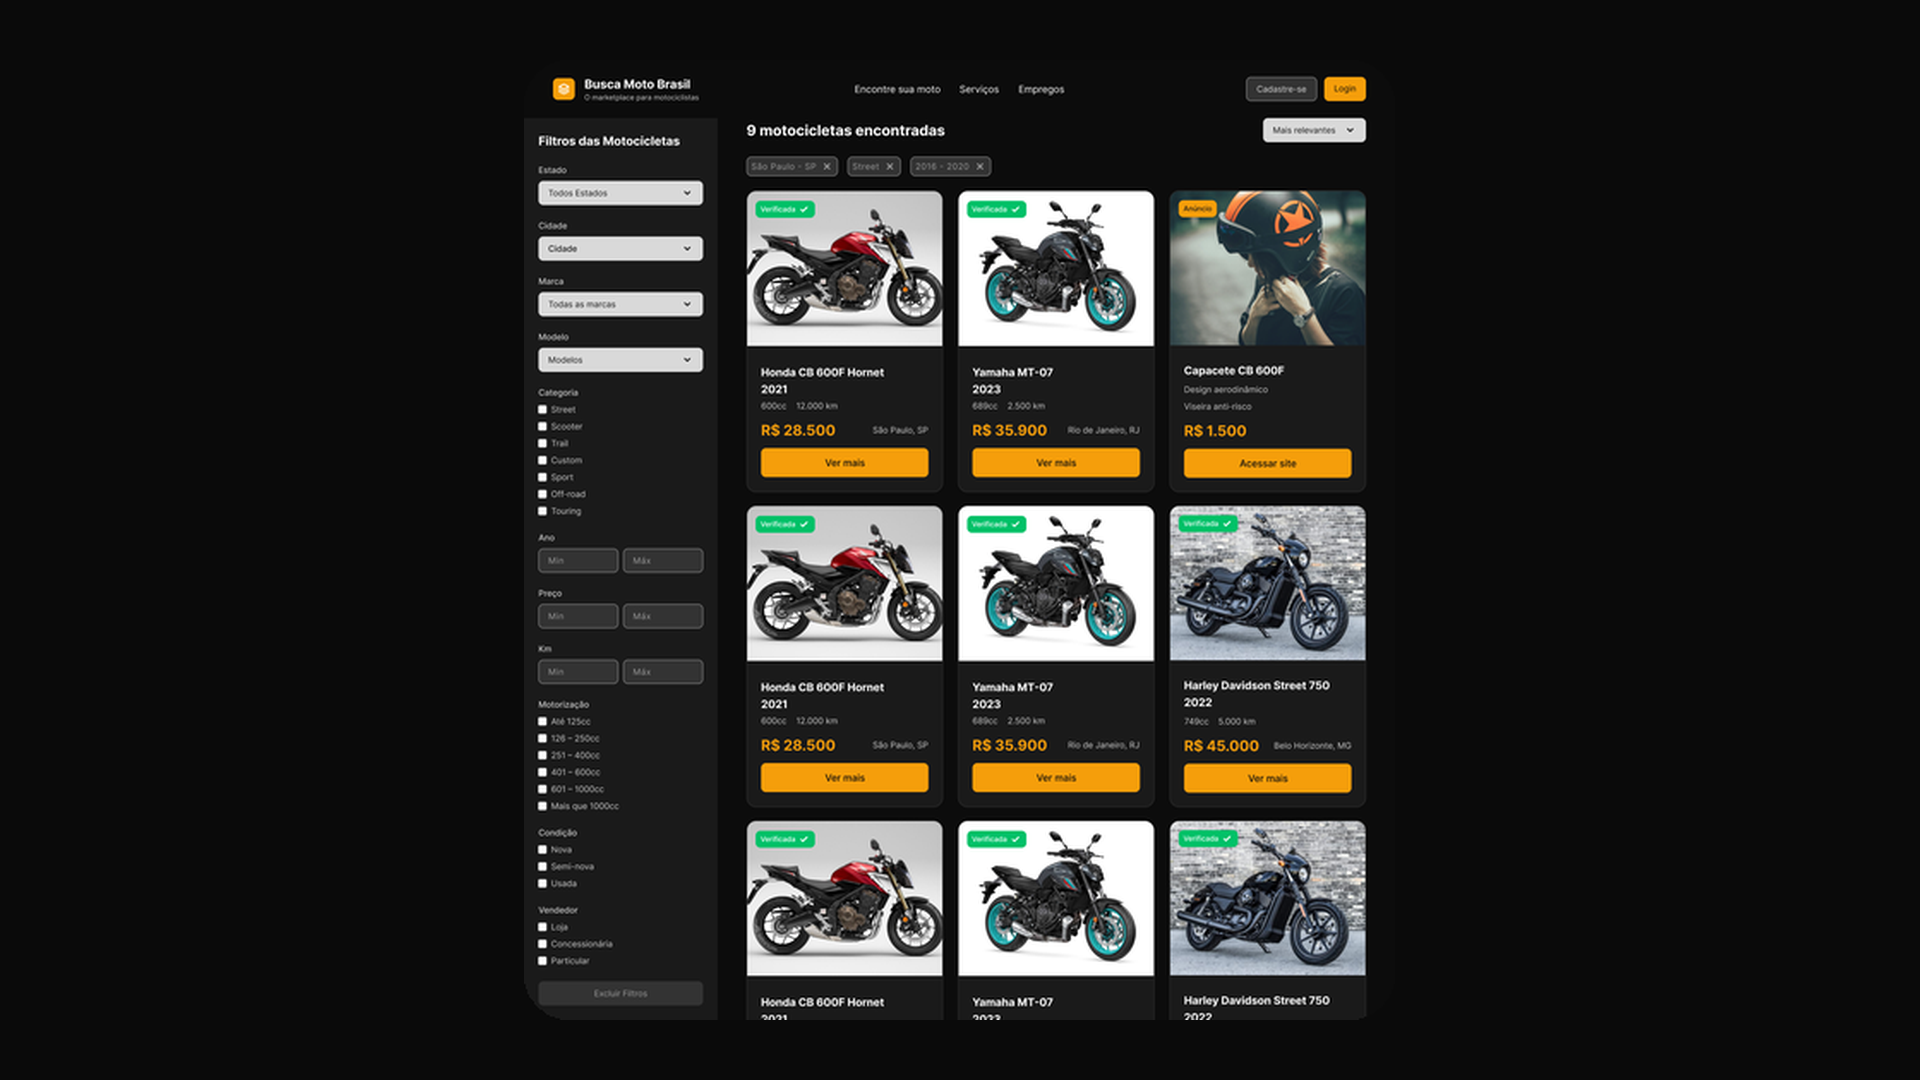Open the Modelos dropdown

pyautogui.click(x=620, y=360)
